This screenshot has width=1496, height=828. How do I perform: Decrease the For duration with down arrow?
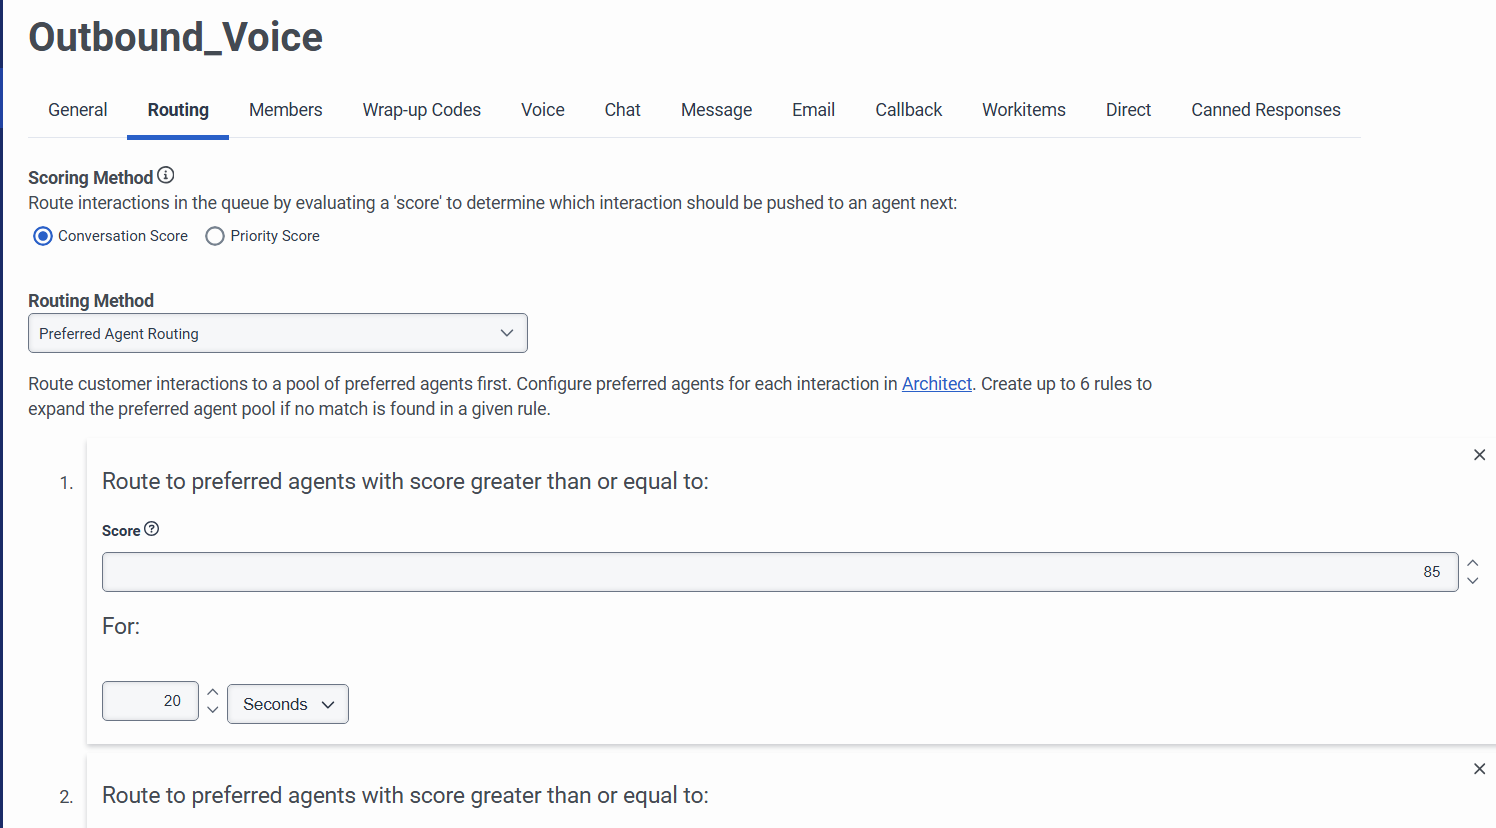[x=213, y=710]
